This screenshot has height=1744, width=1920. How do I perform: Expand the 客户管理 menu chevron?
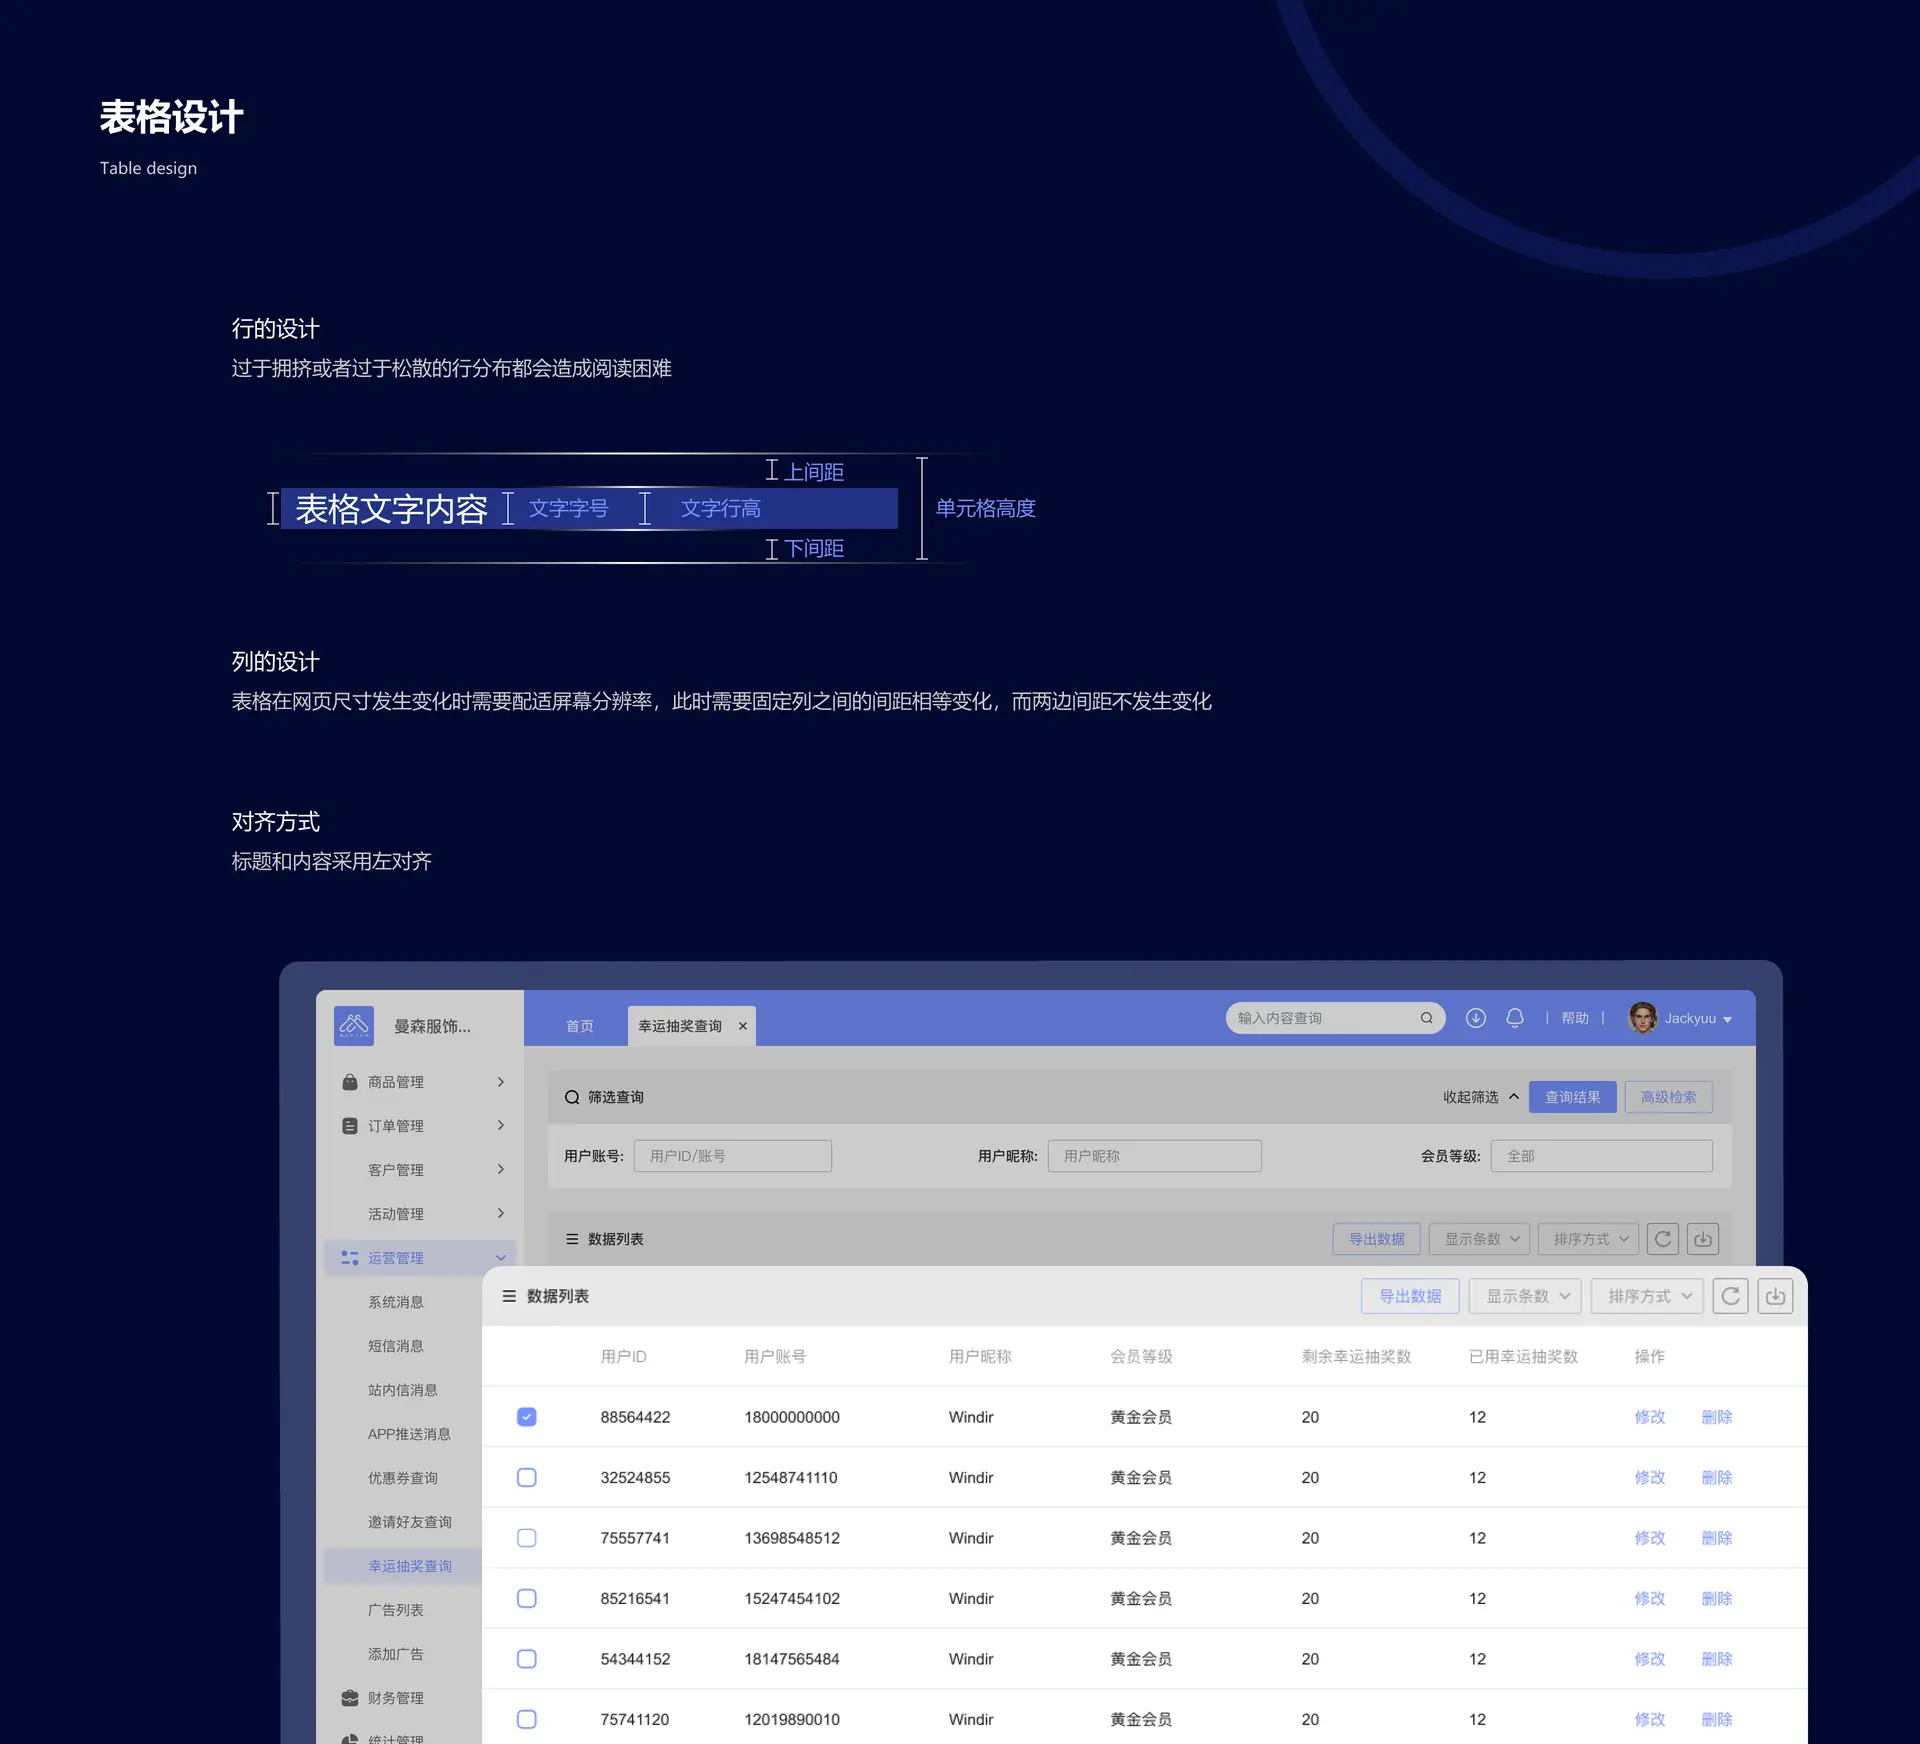(x=501, y=1169)
